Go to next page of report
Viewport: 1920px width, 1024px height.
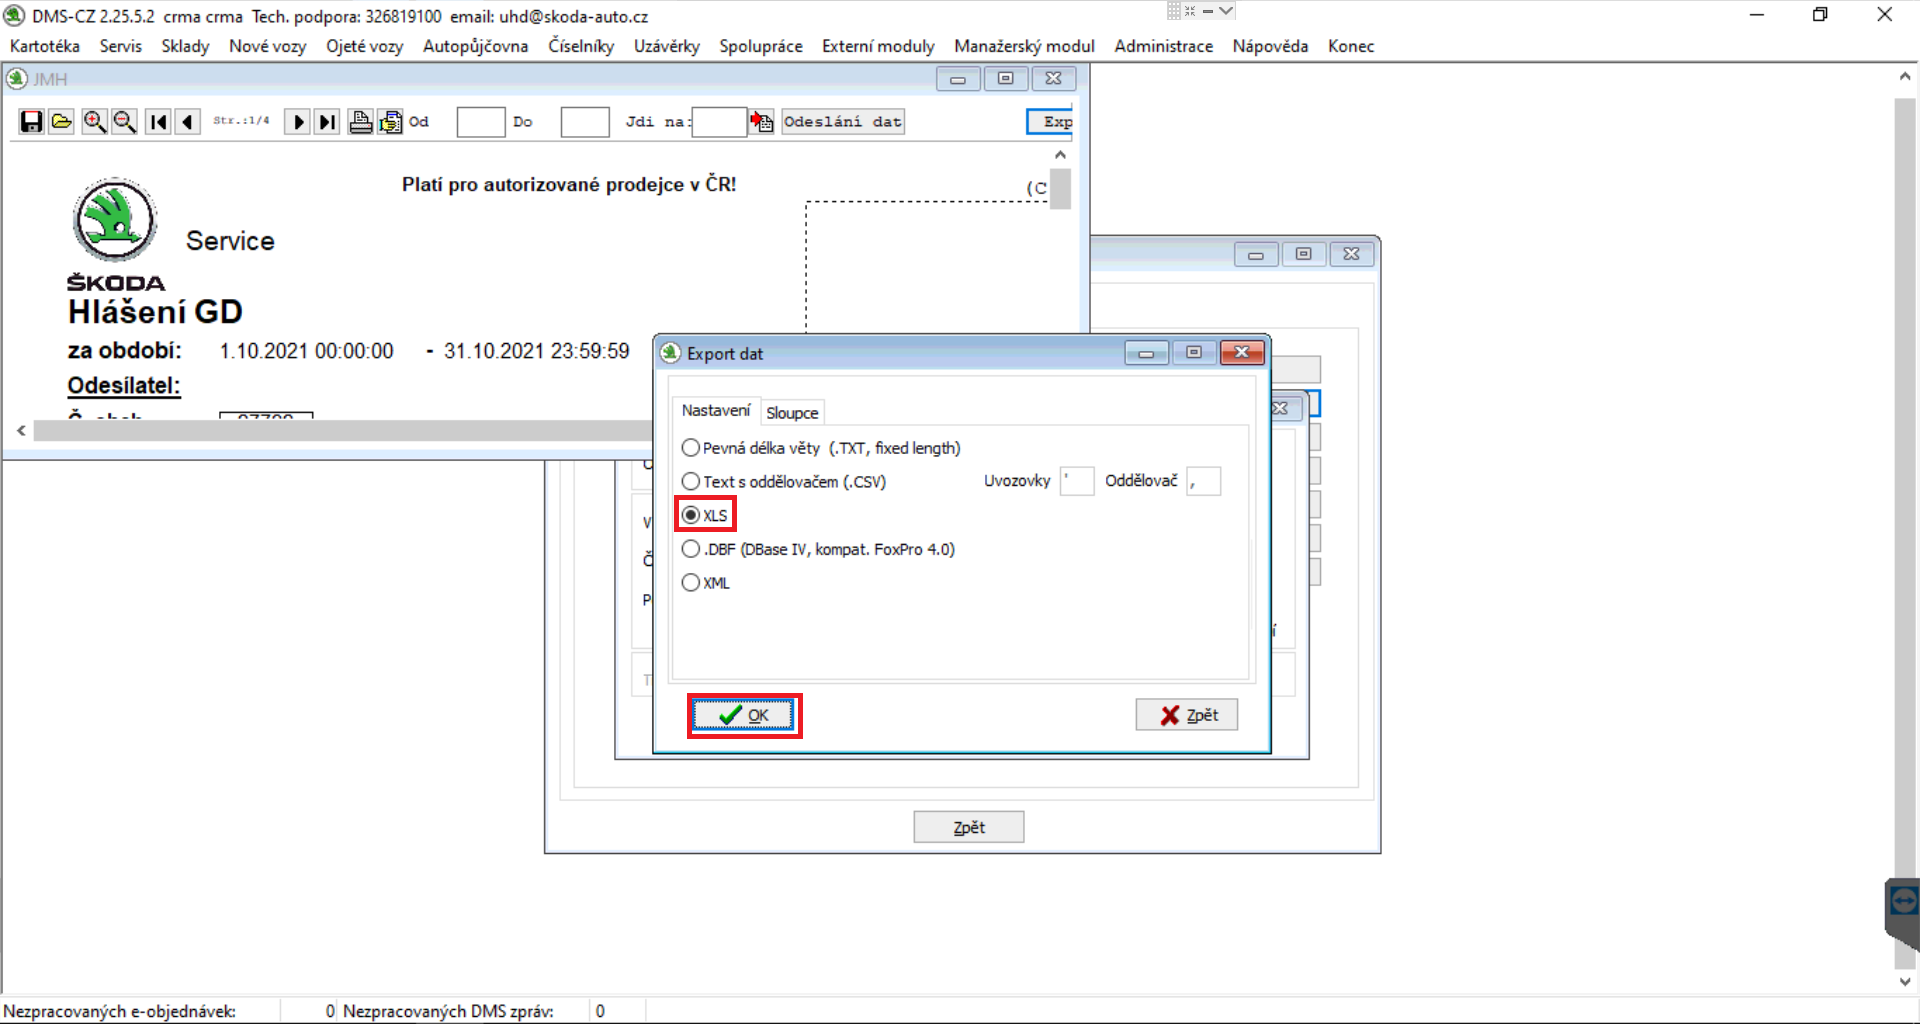pos(297,122)
